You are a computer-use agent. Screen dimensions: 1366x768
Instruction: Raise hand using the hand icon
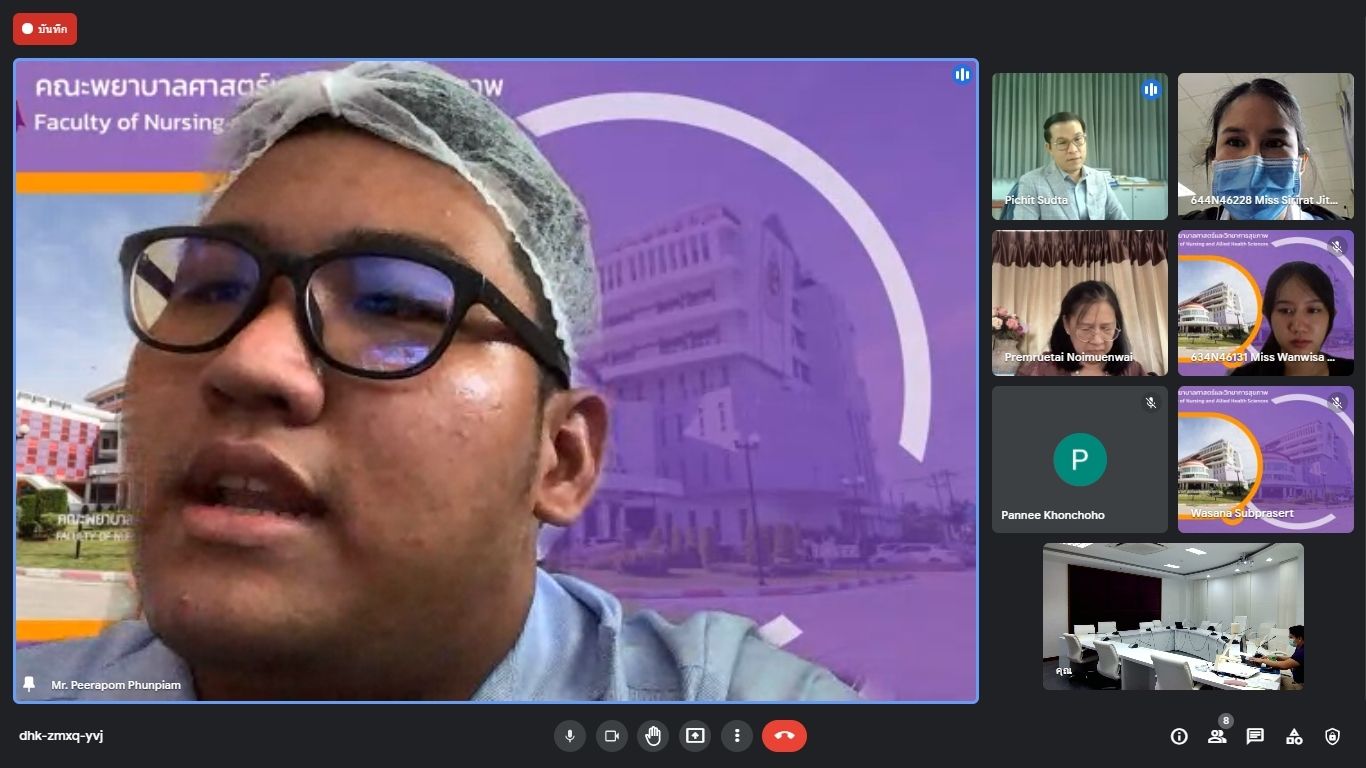[x=653, y=736]
